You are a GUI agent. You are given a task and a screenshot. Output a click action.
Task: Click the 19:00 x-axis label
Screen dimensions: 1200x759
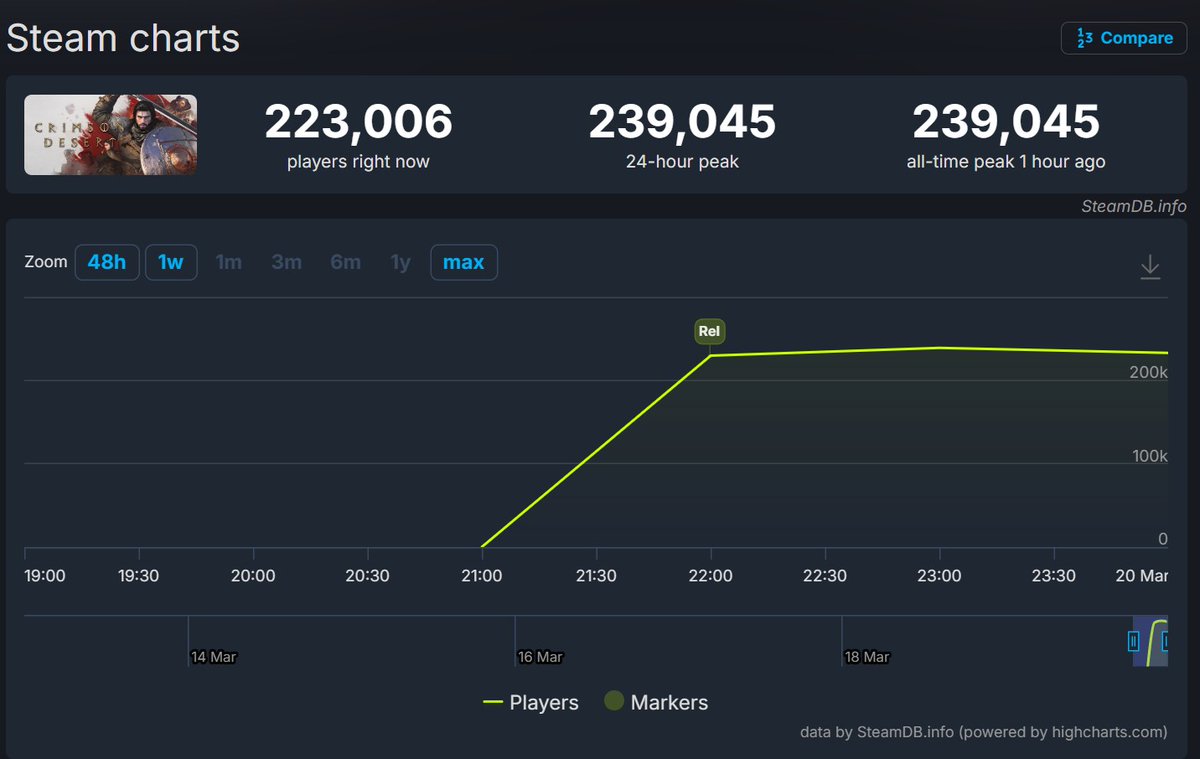click(x=44, y=576)
